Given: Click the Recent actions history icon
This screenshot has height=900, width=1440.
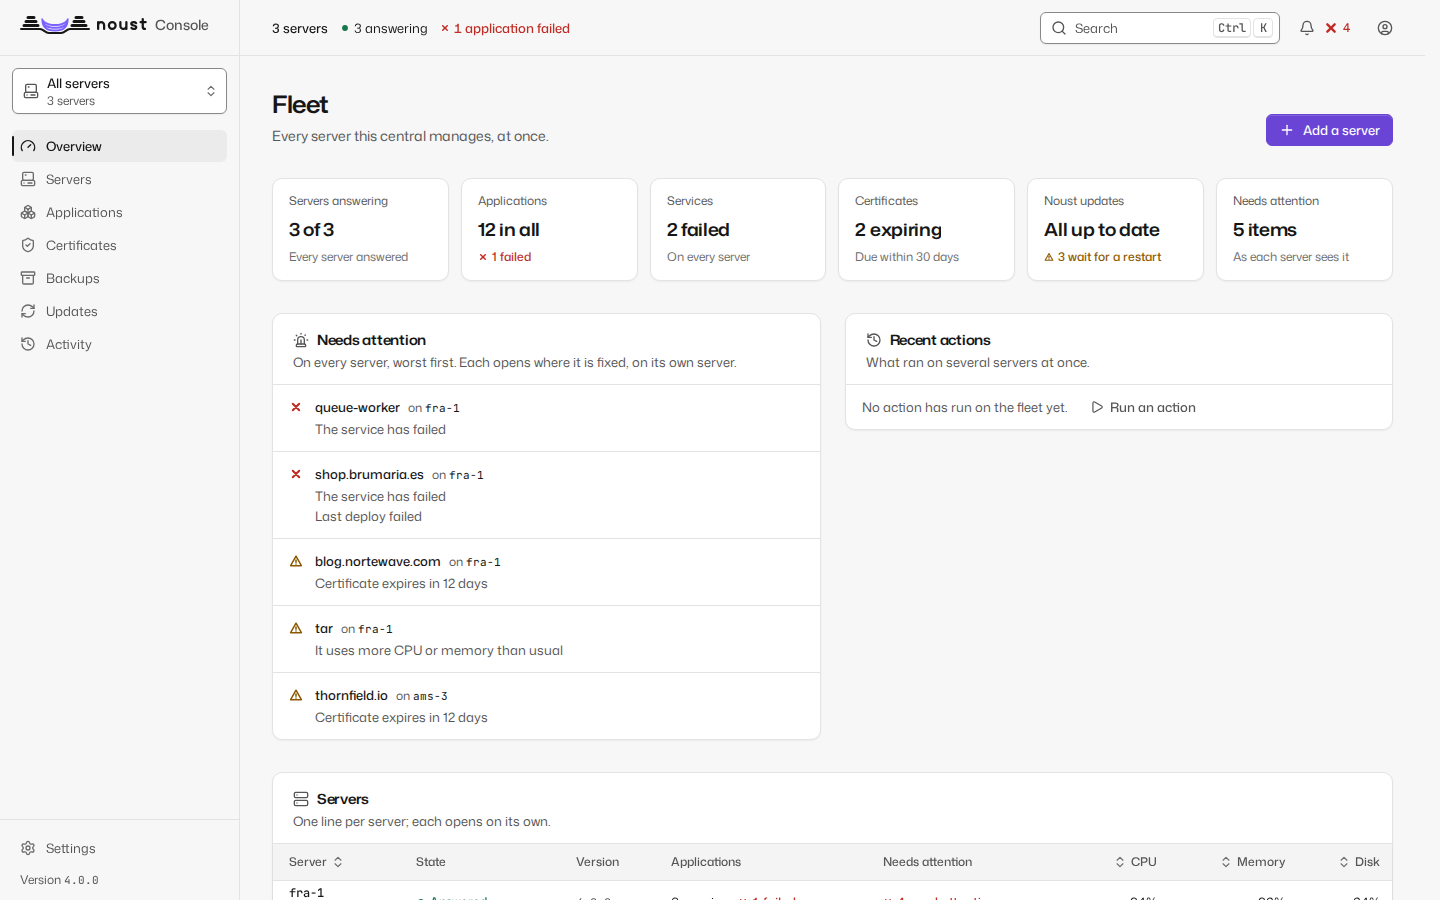Looking at the screenshot, I should [x=874, y=340].
